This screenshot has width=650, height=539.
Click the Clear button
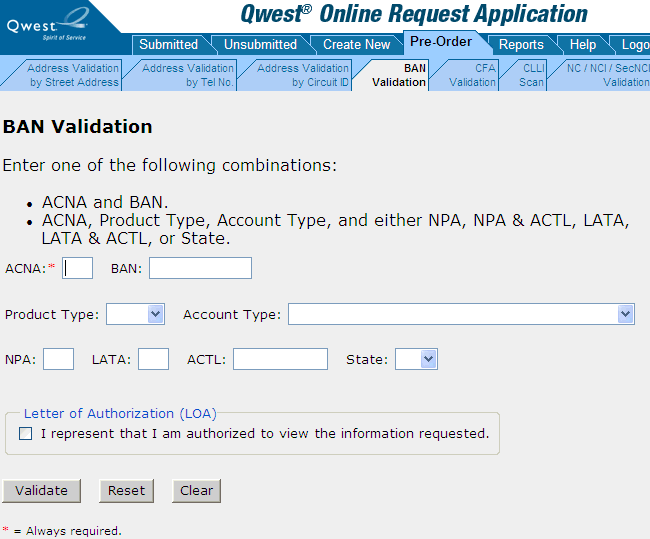[196, 490]
